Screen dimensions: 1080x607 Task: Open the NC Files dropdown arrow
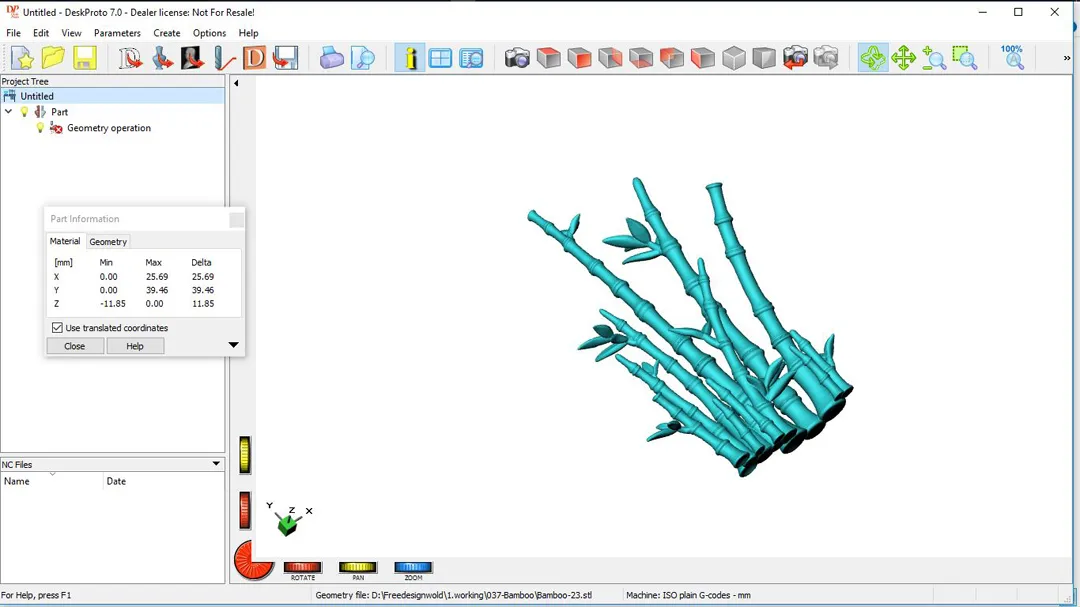click(216, 464)
